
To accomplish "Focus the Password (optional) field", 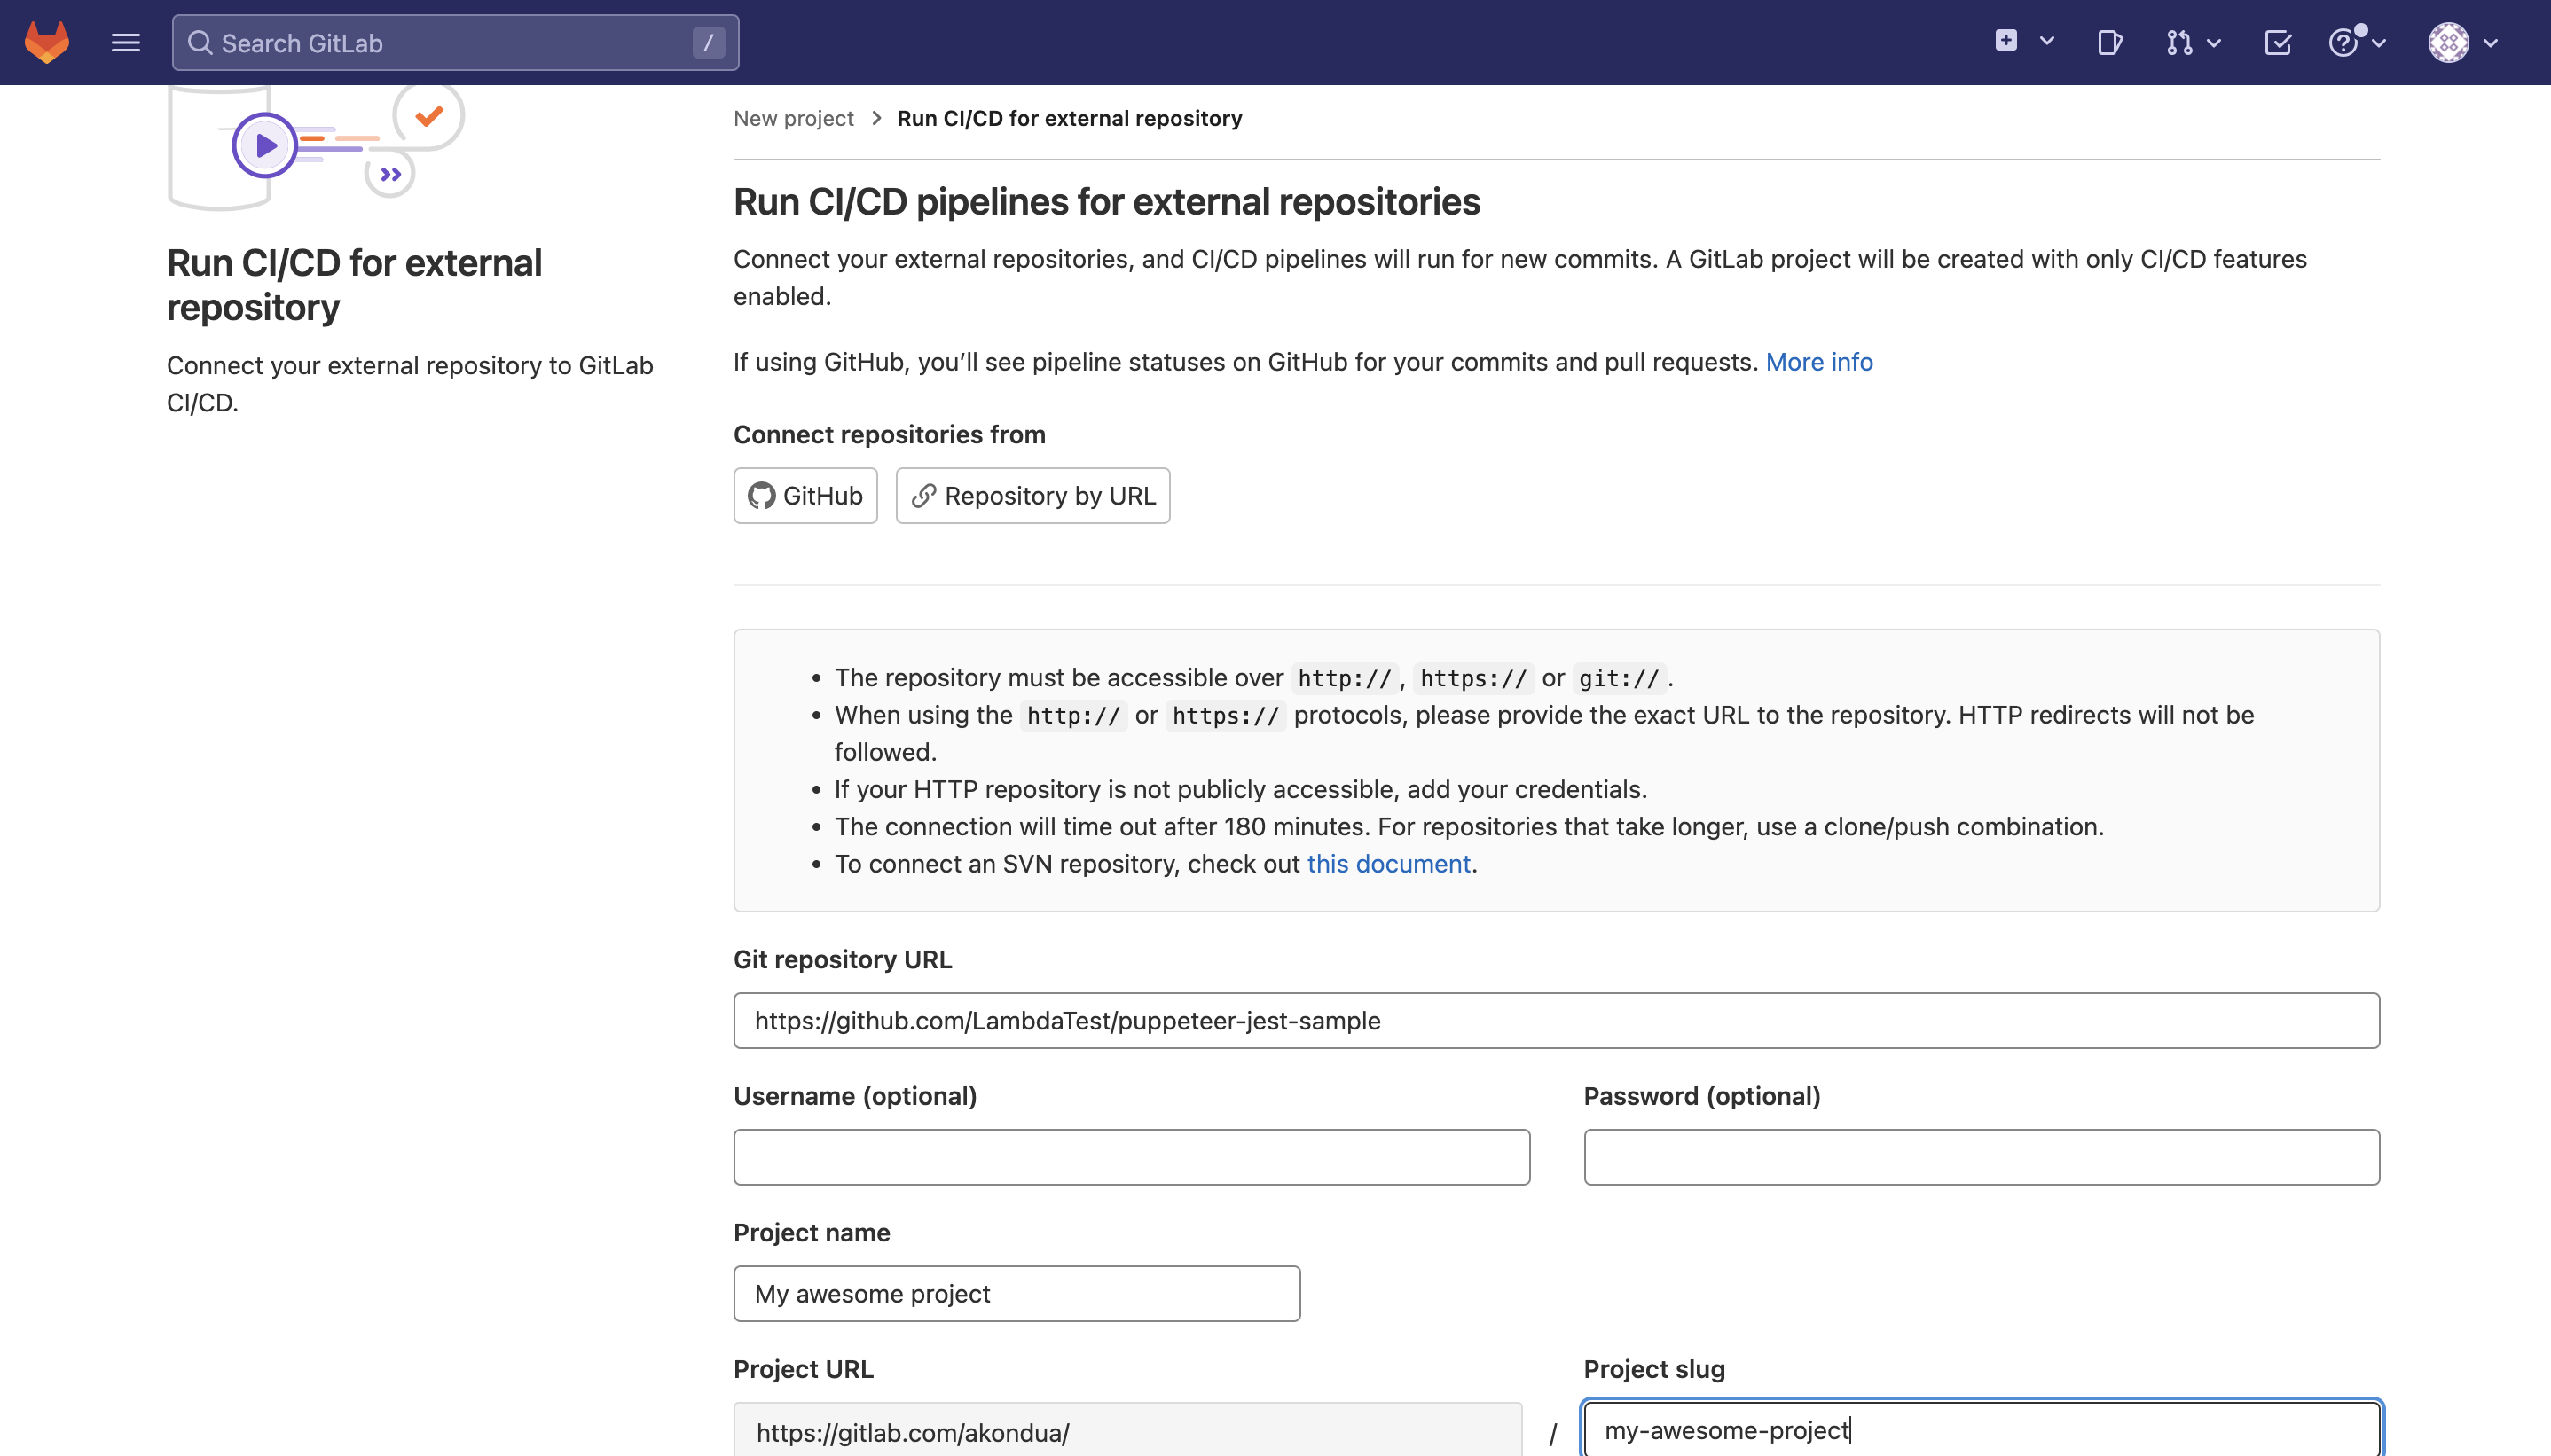I will 1981,1157.
